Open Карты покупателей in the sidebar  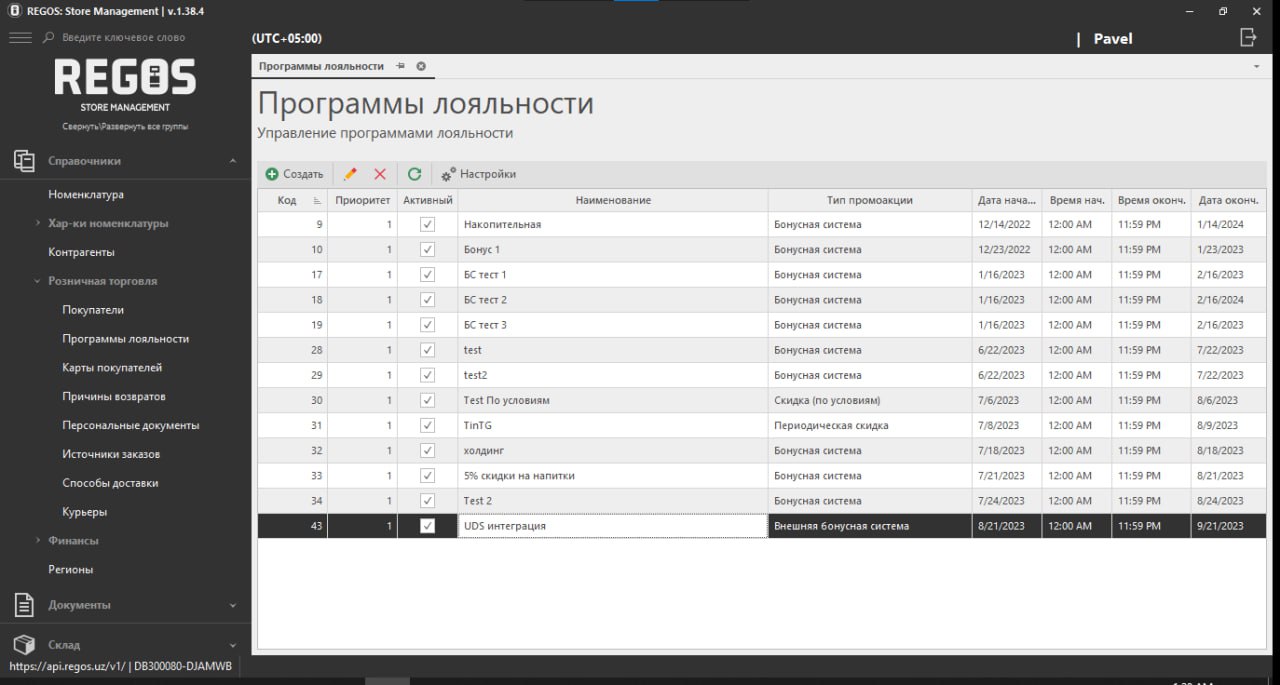point(112,368)
